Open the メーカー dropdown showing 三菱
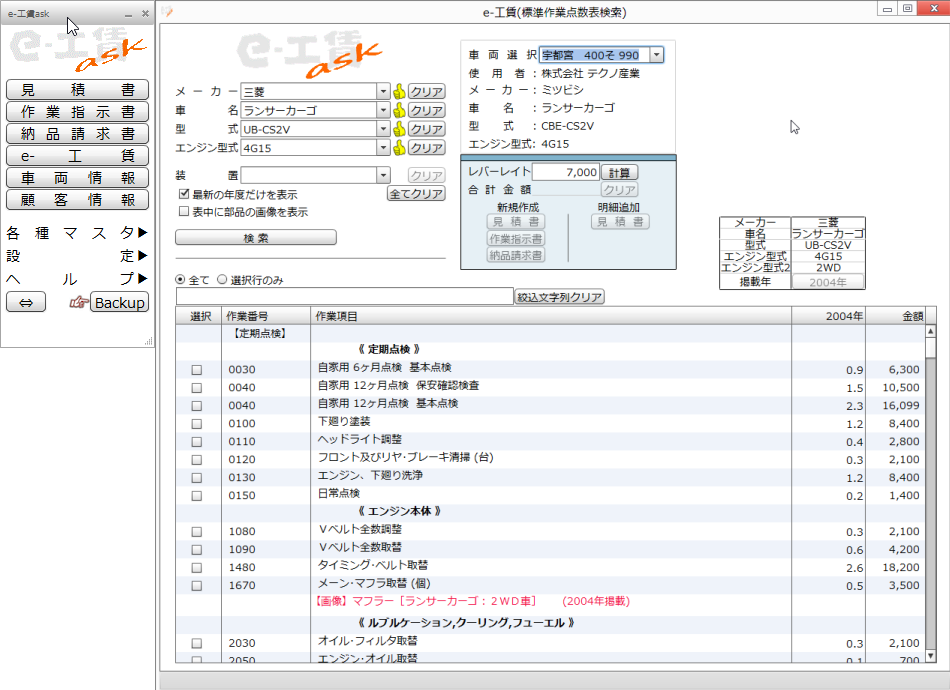The width and height of the screenshot is (950, 690). point(383,91)
